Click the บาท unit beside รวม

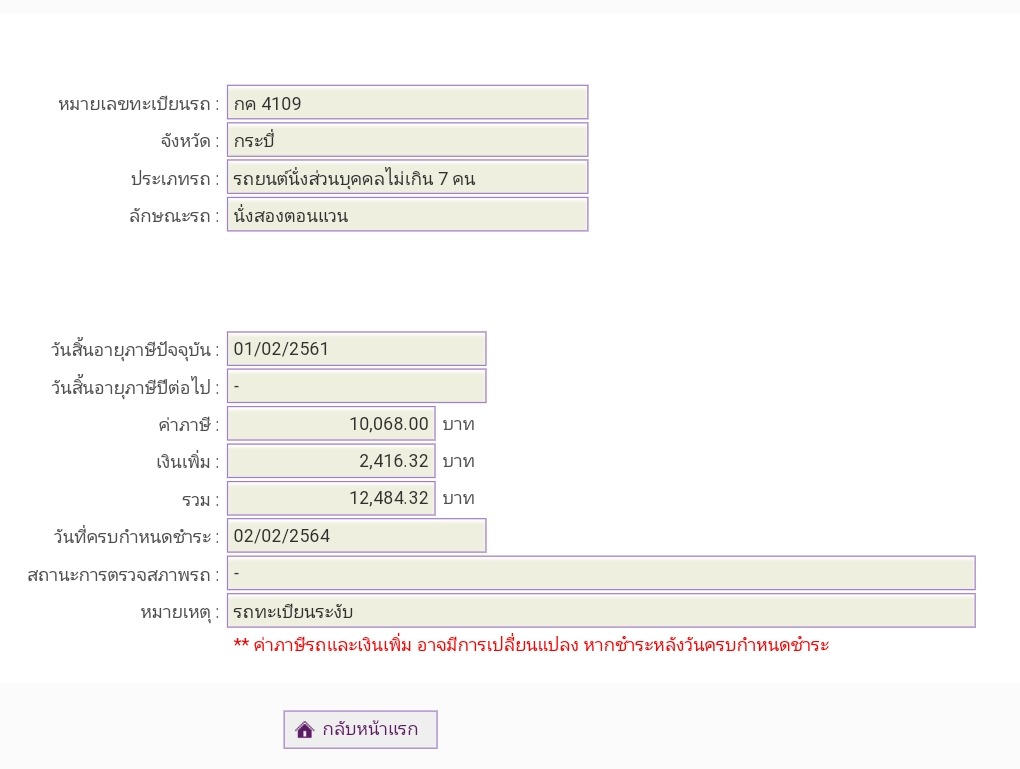[459, 499]
